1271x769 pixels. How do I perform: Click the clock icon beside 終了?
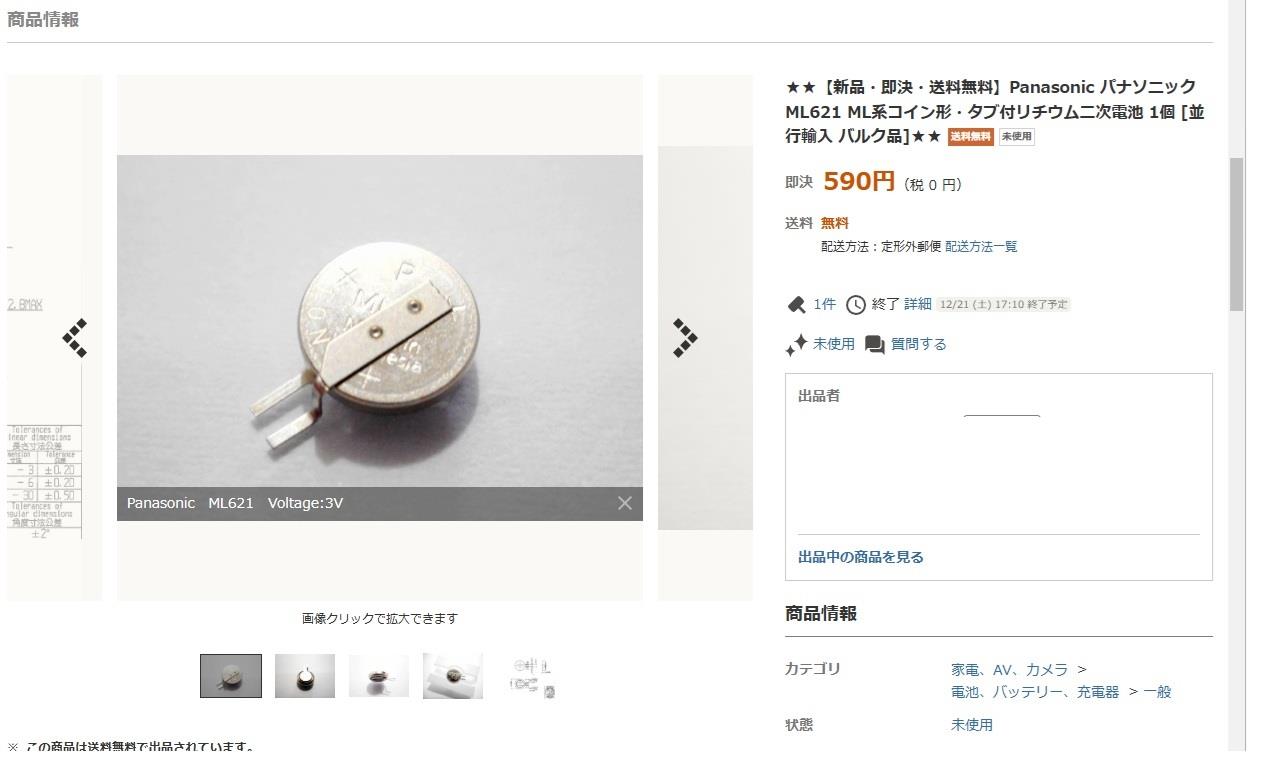[x=856, y=304]
